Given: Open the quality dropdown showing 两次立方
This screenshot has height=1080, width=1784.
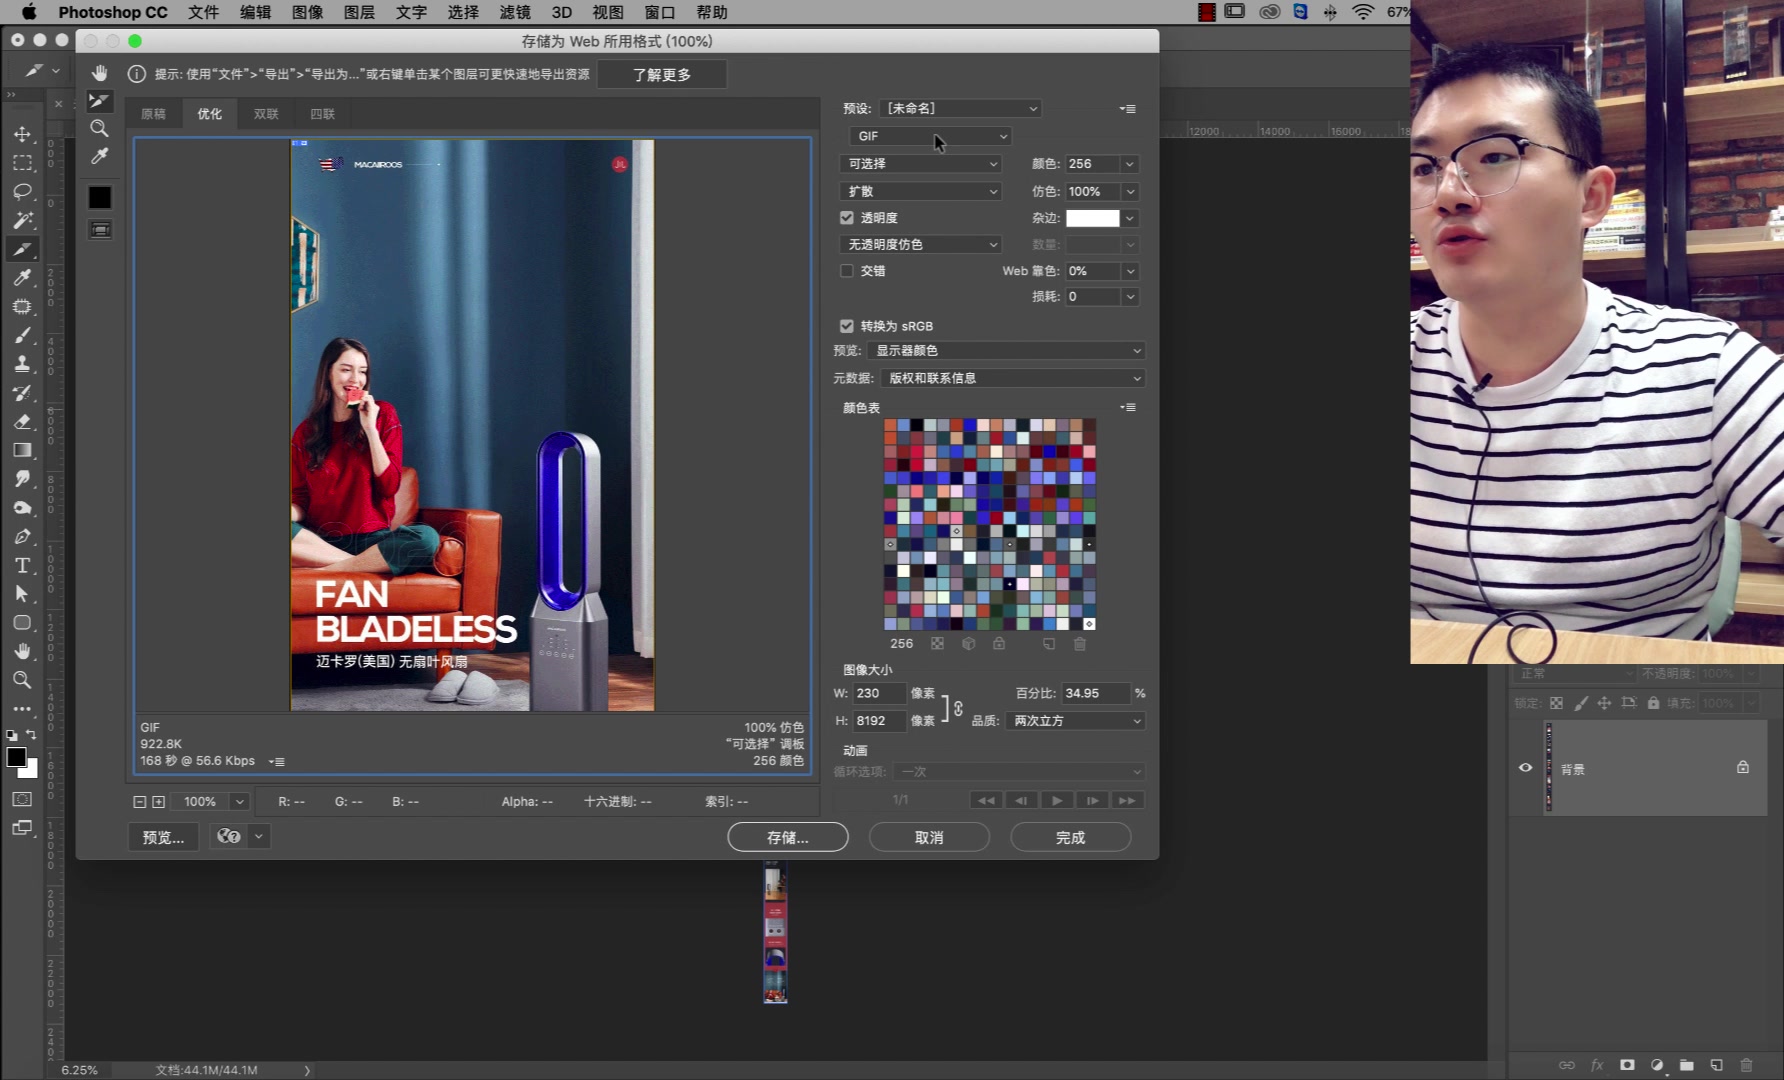Looking at the screenshot, I should pos(1076,721).
